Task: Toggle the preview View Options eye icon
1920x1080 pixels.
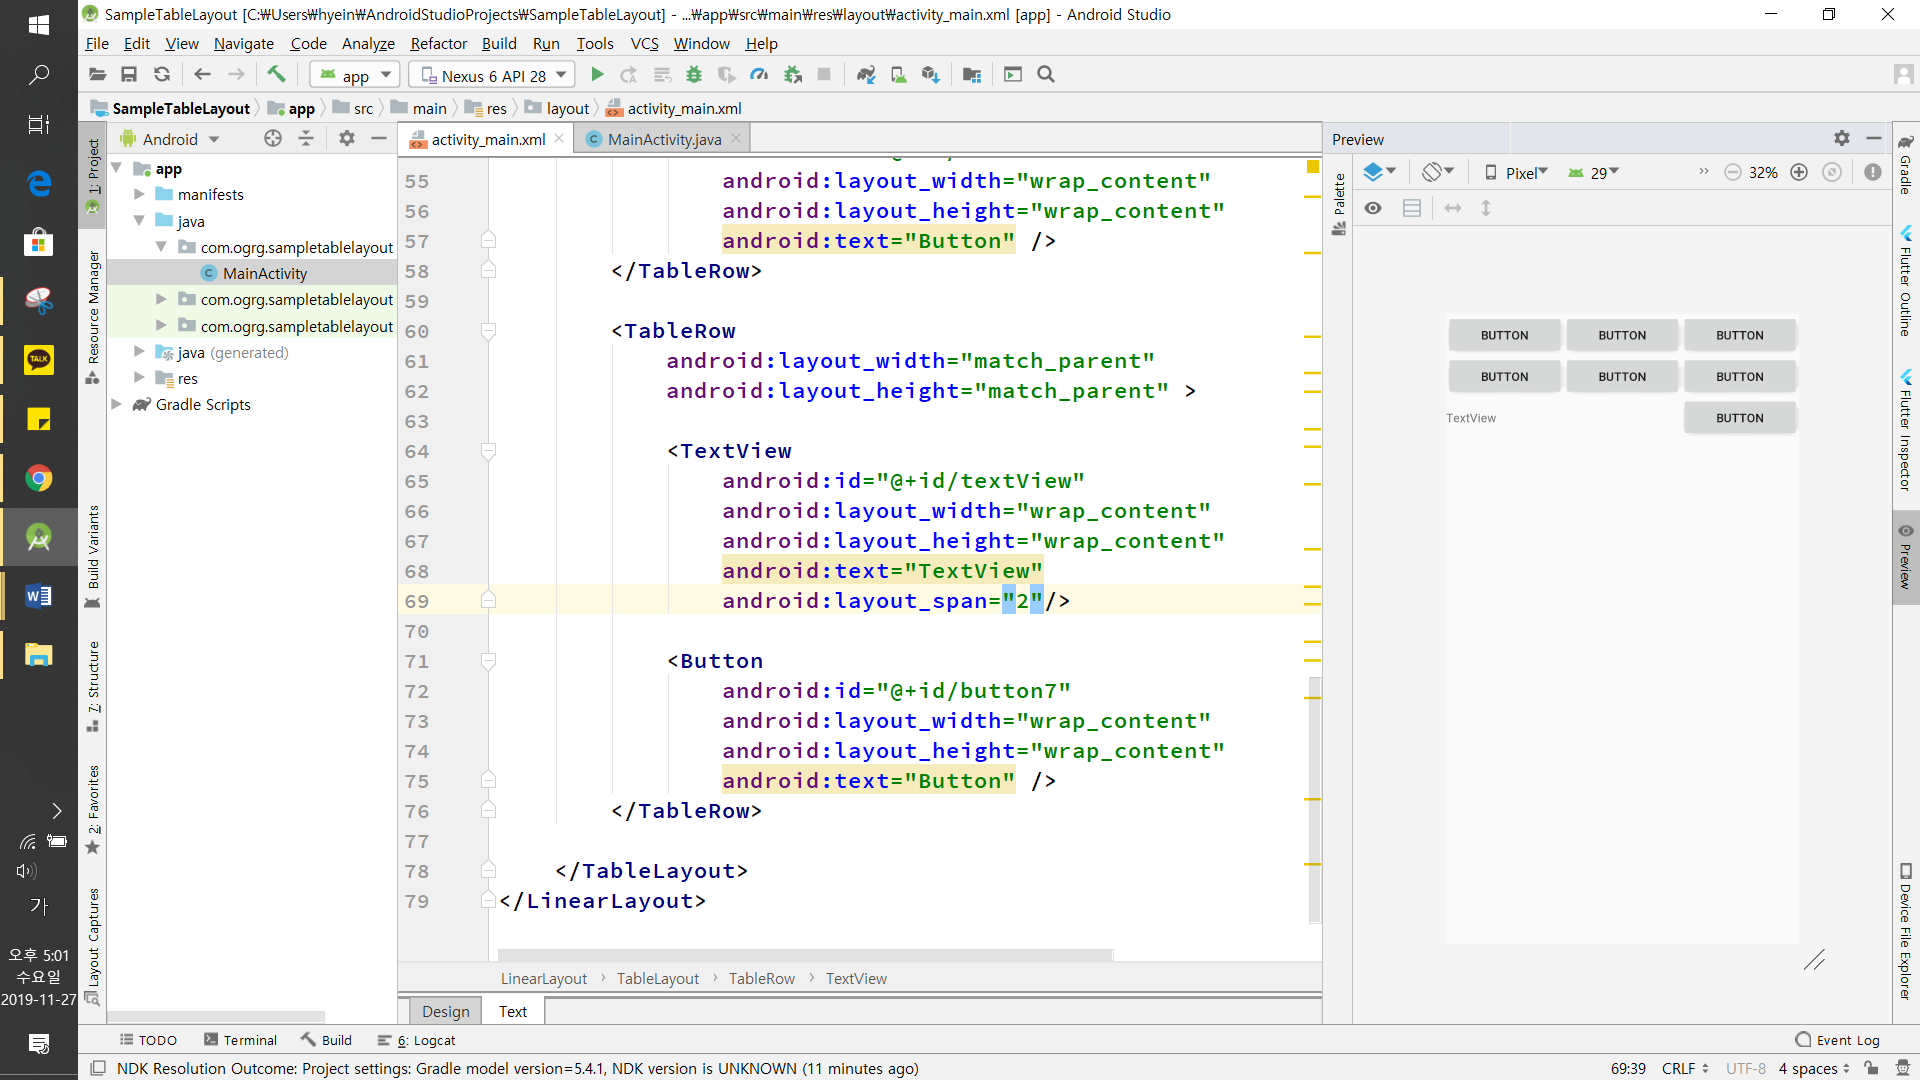Action: point(1373,208)
